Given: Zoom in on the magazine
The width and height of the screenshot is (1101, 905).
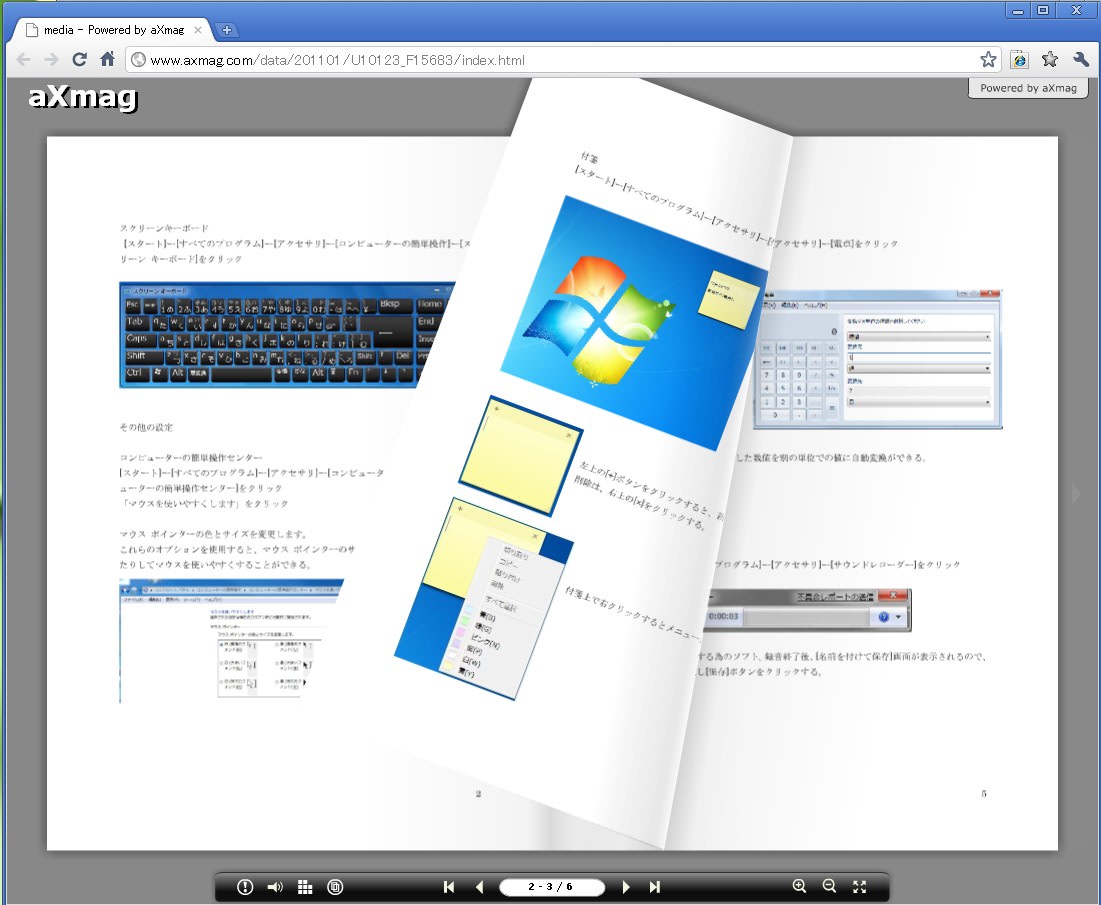Looking at the screenshot, I should (x=799, y=886).
